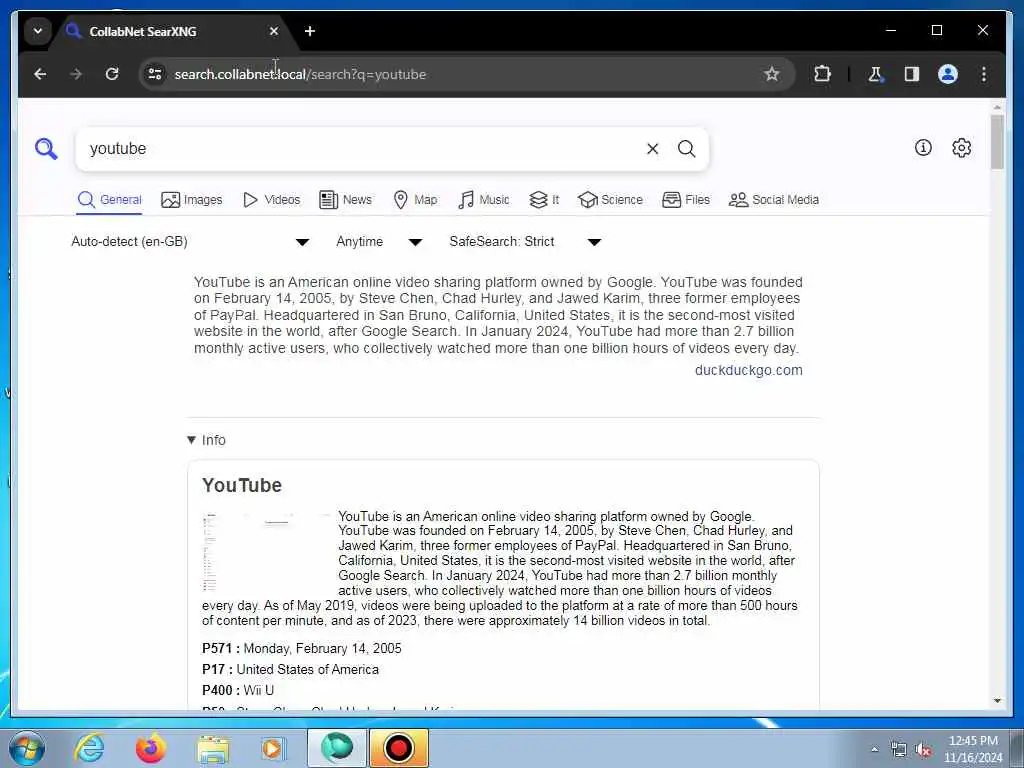Viewport: 1024px width, 768px height.
Task: Click the P400 Wii U row
Action: (x=238, y=690)
